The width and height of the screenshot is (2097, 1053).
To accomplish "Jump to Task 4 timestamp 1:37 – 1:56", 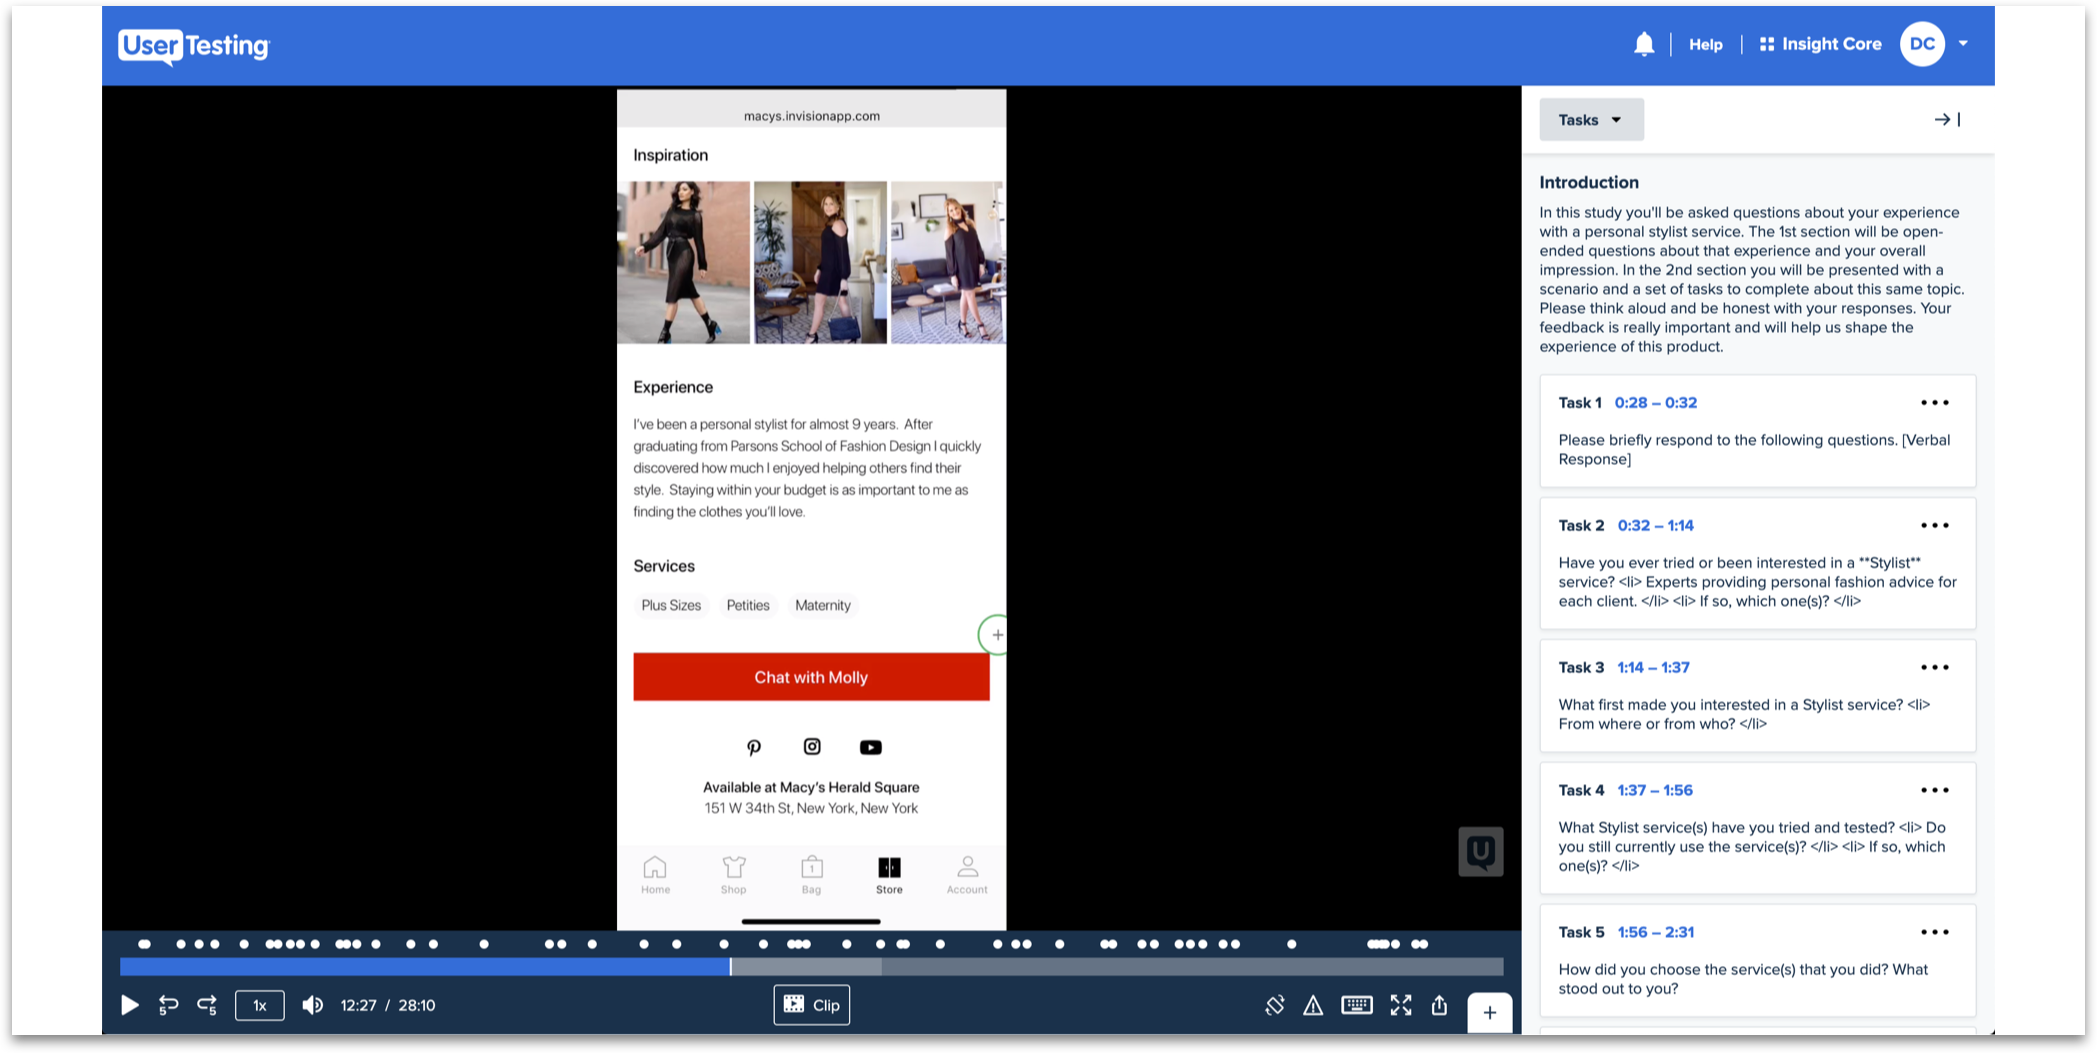I will (x=1655, y=791).
